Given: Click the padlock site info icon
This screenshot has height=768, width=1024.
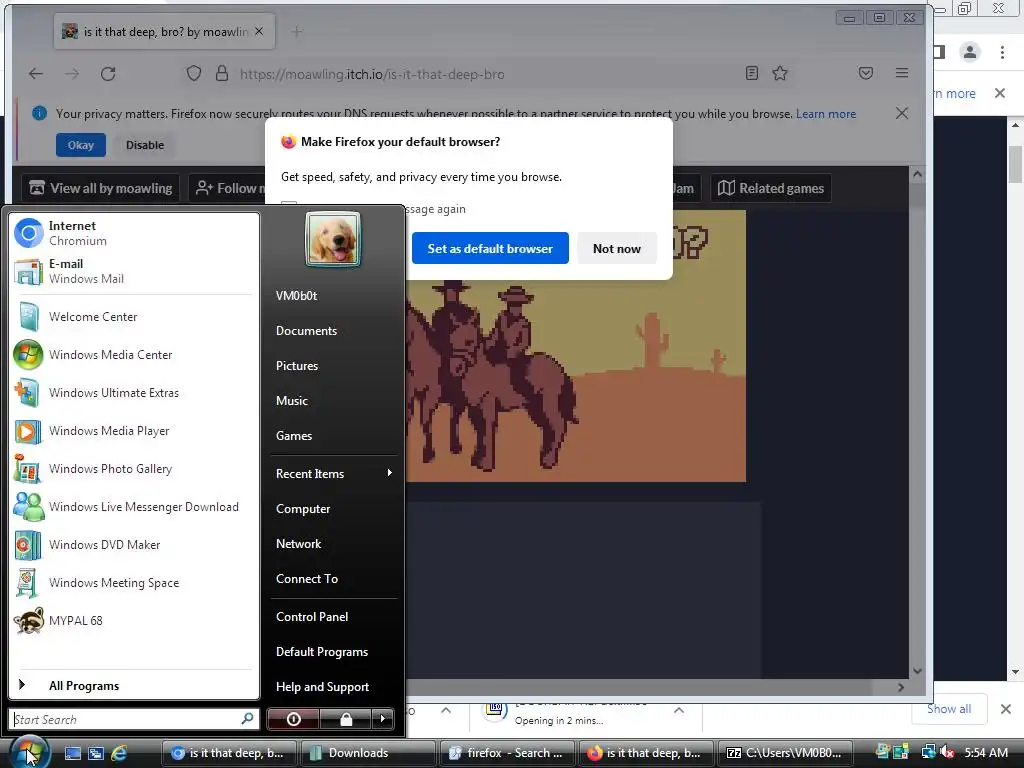Looking at the screenshot, I should tap(222, 74).
